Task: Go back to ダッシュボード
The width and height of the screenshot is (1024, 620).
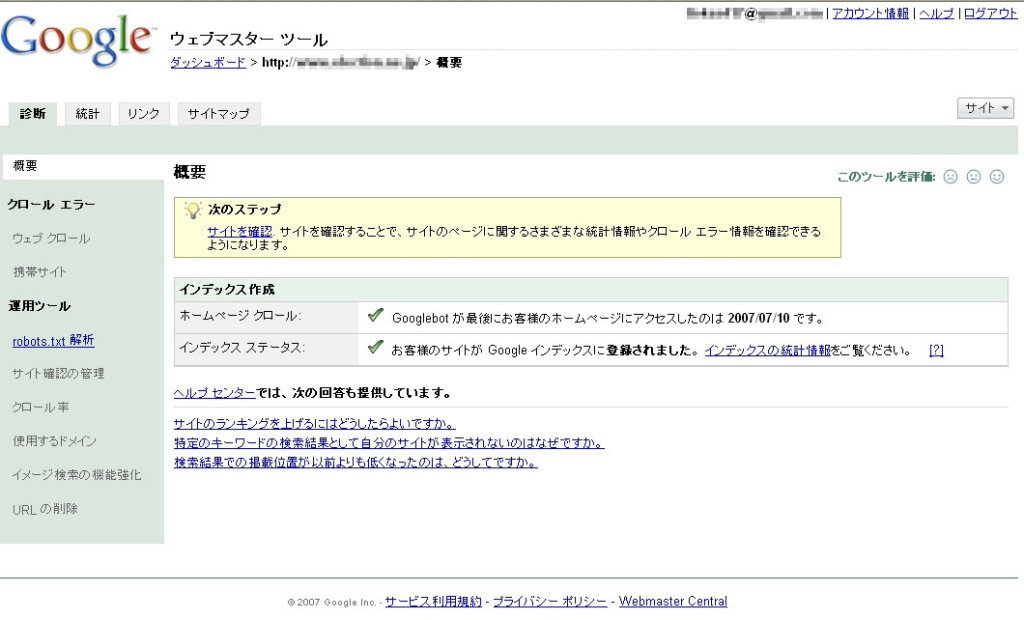Action: point(208,63)
